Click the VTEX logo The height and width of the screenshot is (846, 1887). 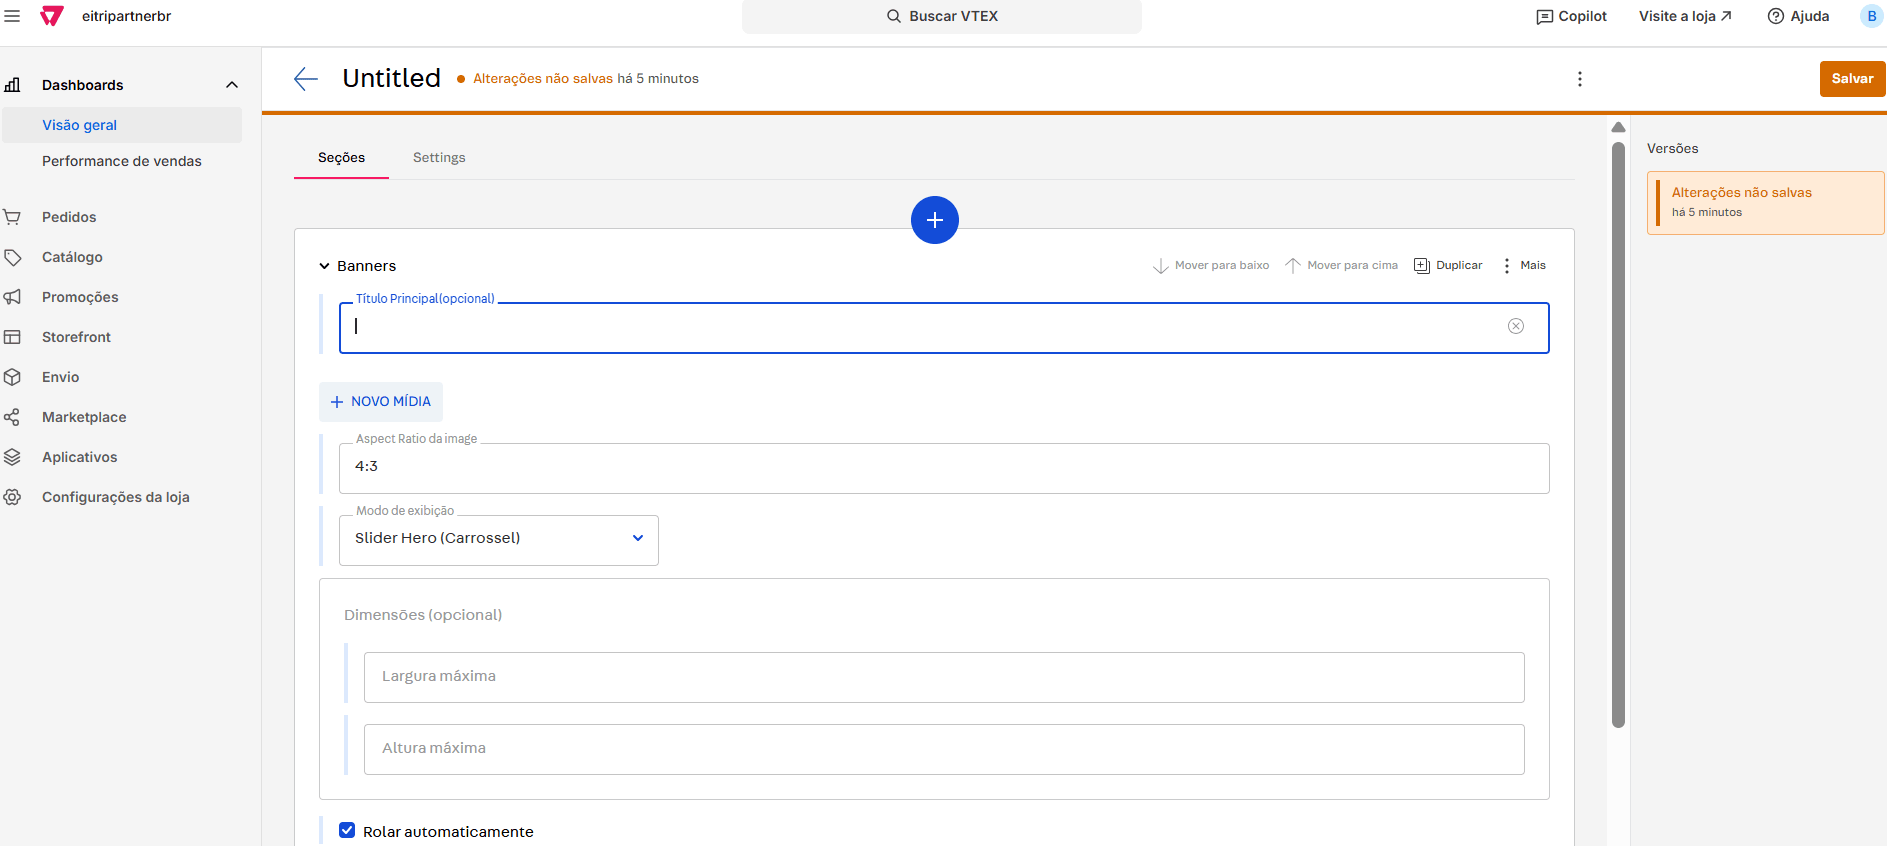(x=52, y=16)
